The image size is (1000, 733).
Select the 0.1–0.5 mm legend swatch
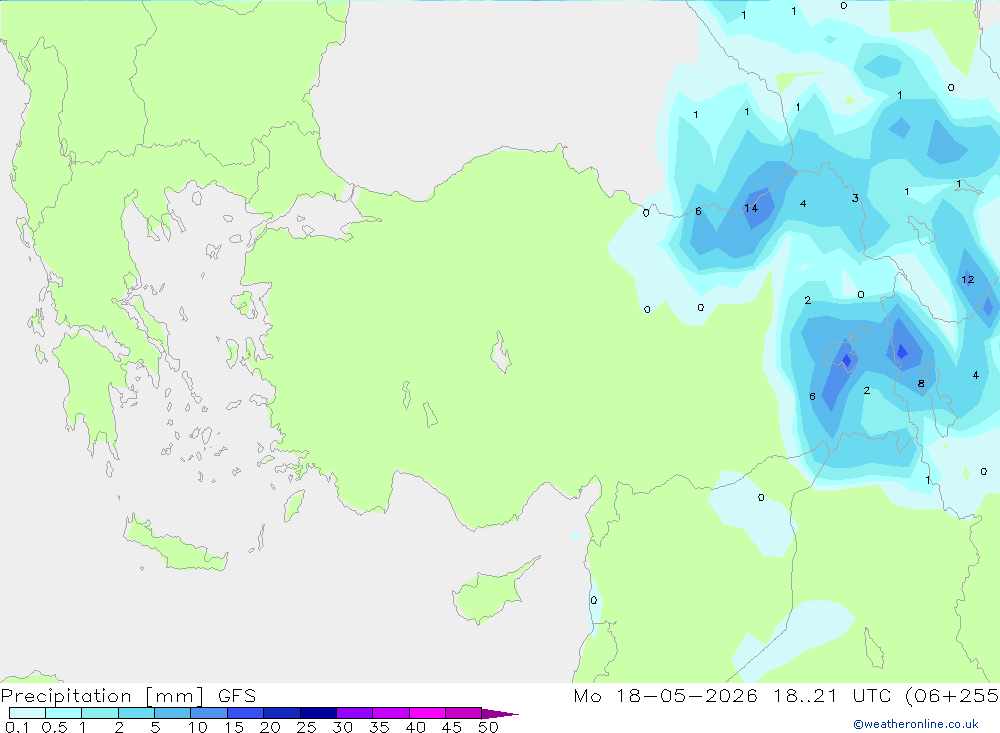27,713
